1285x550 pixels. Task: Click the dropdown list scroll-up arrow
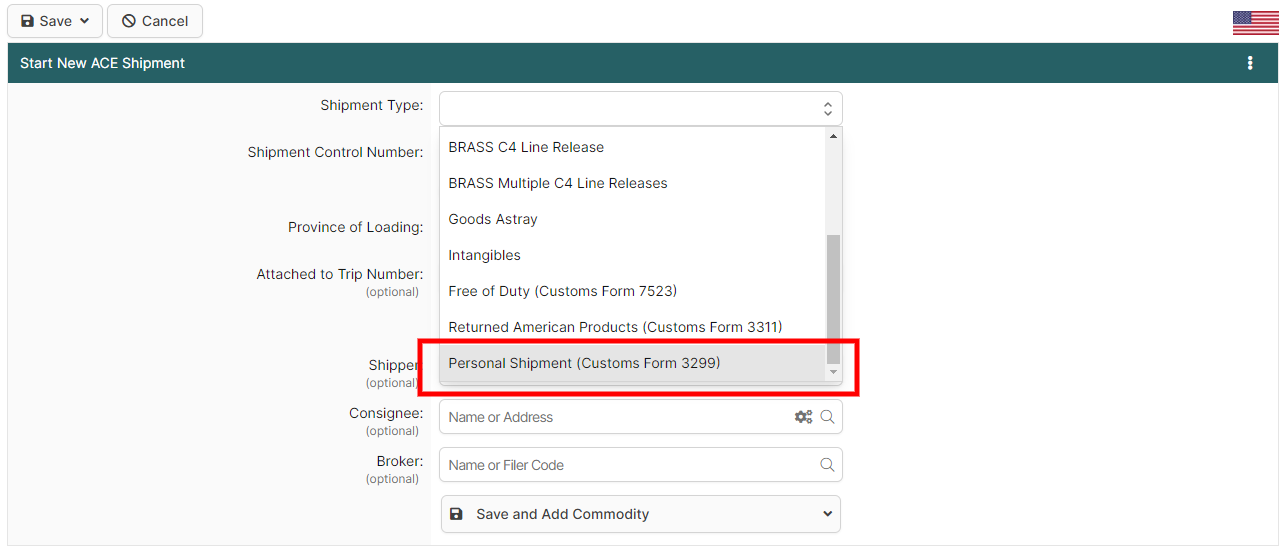click(x=833, y=136)
